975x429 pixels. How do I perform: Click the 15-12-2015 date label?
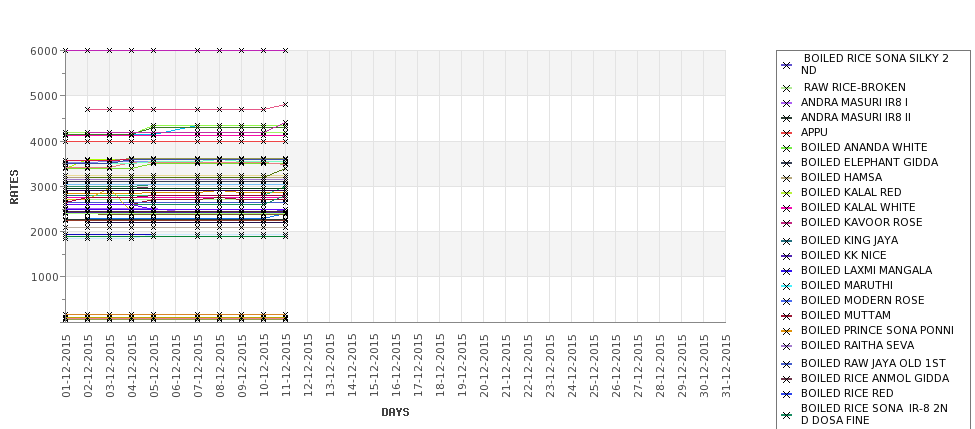(374, 366)
